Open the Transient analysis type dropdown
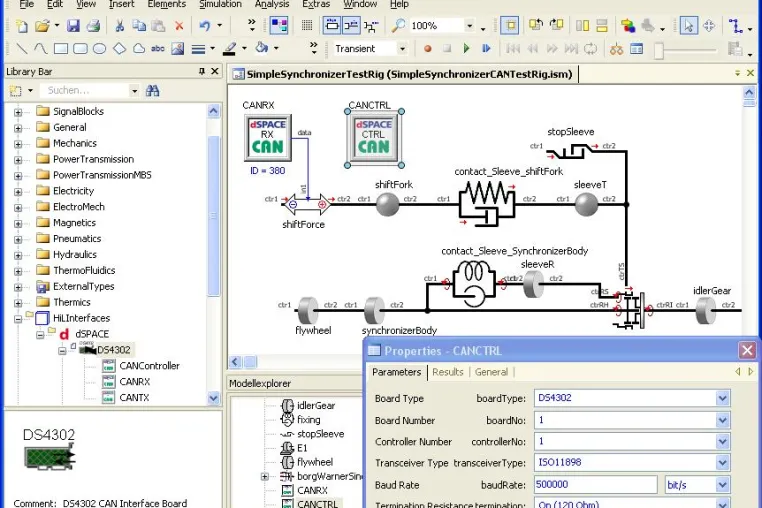Viewport: 762px width, 508px height. pyautogui.click(x=402, y=49)
